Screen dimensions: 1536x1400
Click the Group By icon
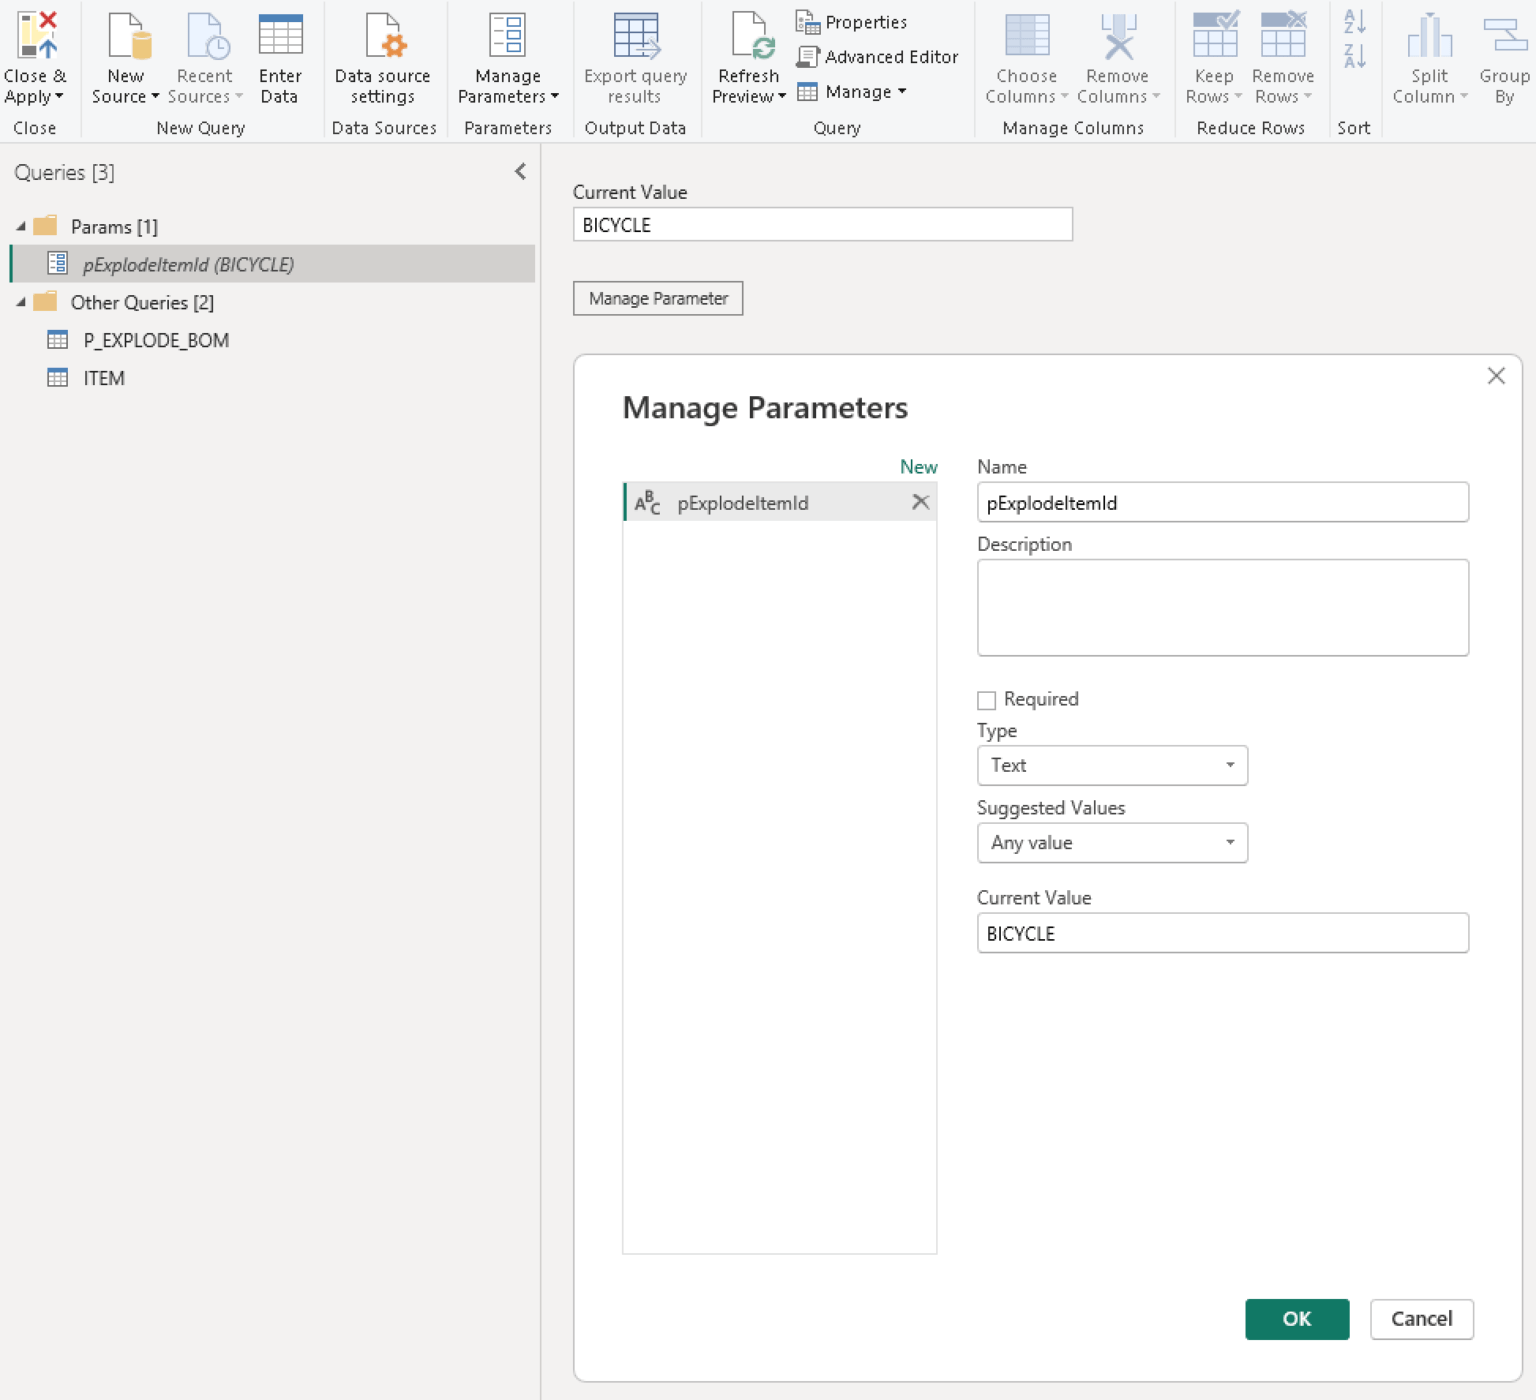pos(1504,35)
